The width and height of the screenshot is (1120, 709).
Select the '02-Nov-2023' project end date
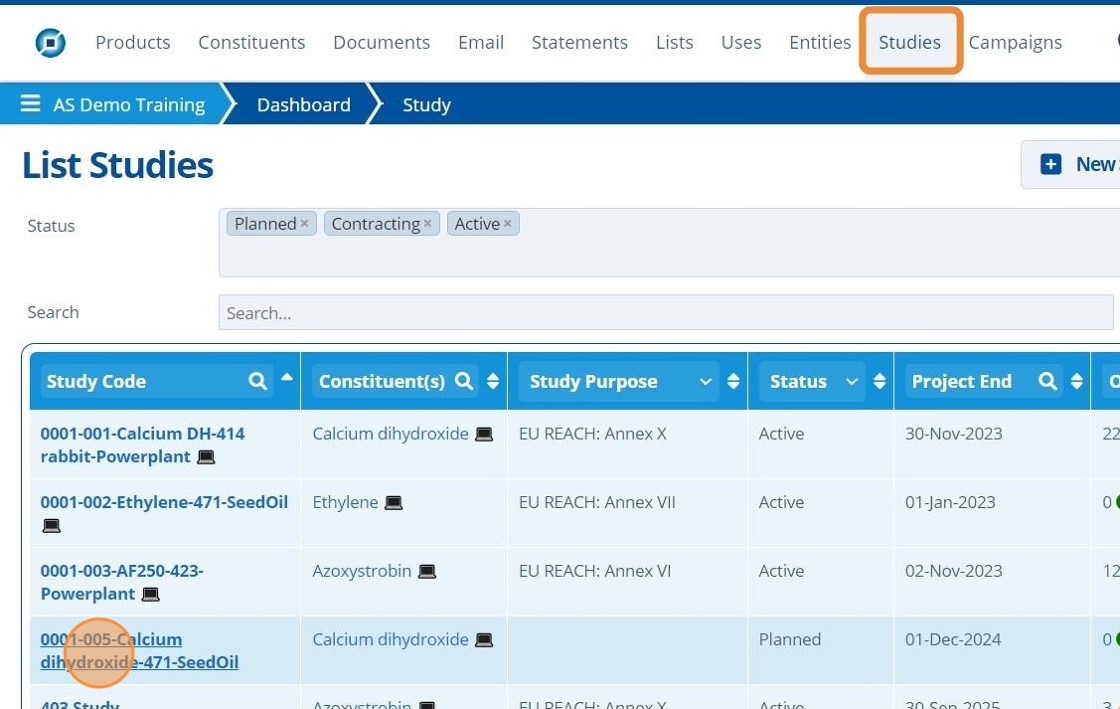[x=954, y=570]
